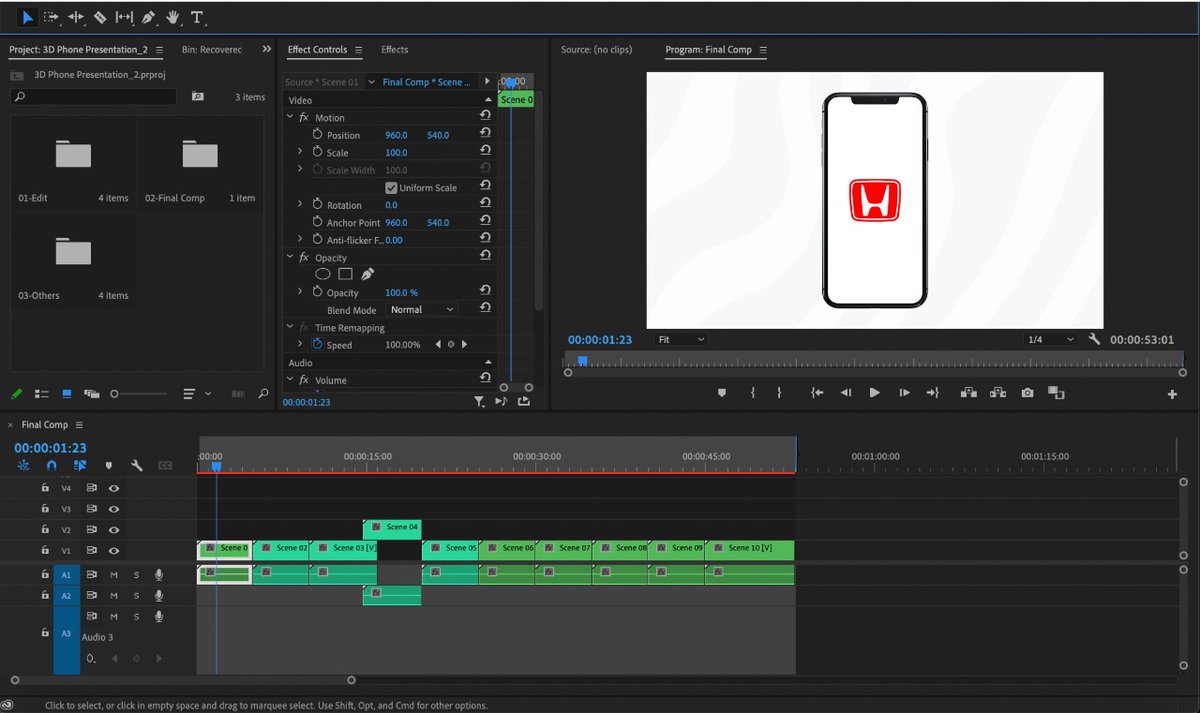Mute audio track A1

[114, 575]
